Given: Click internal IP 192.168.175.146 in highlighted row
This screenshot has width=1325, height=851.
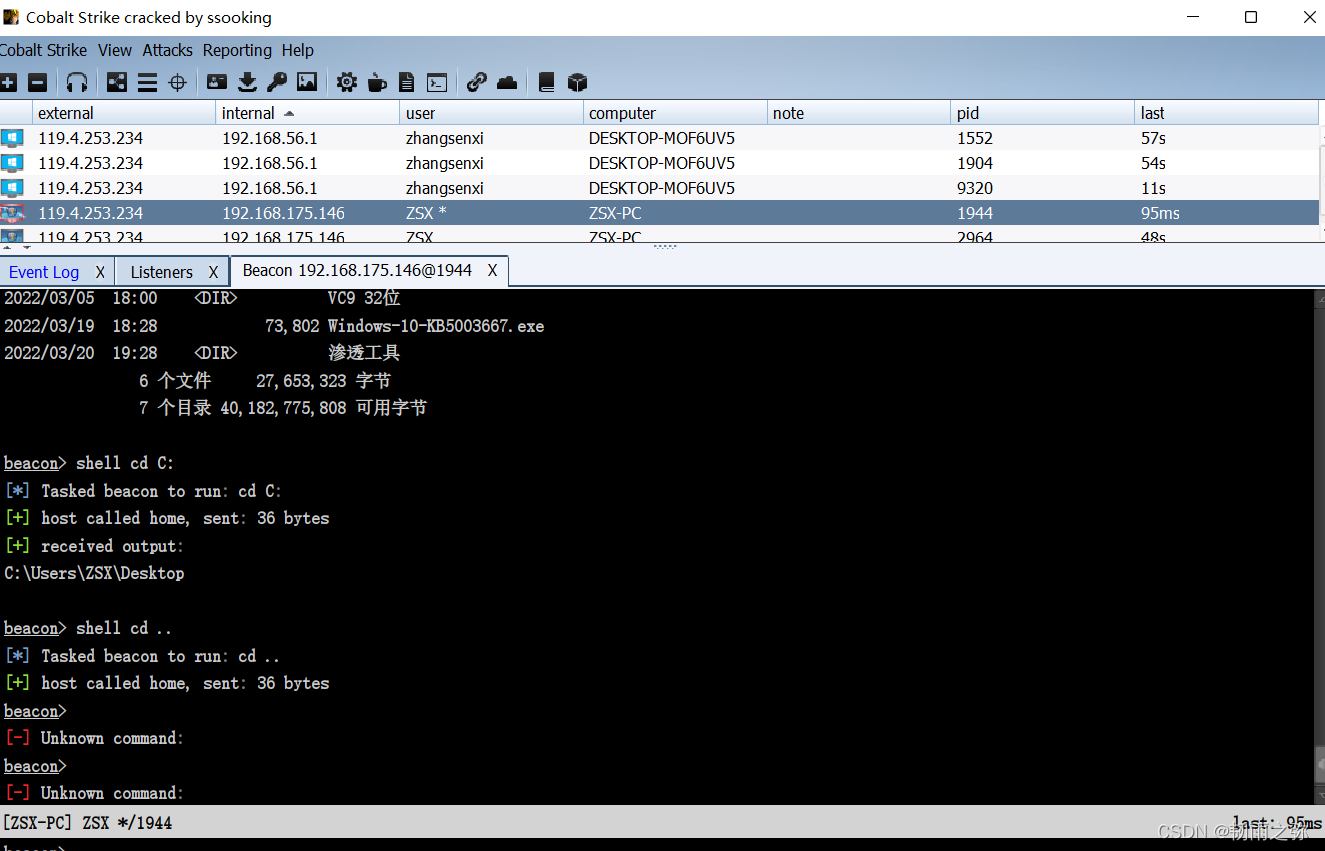Looking at the screenshot, I should point(283,213).
